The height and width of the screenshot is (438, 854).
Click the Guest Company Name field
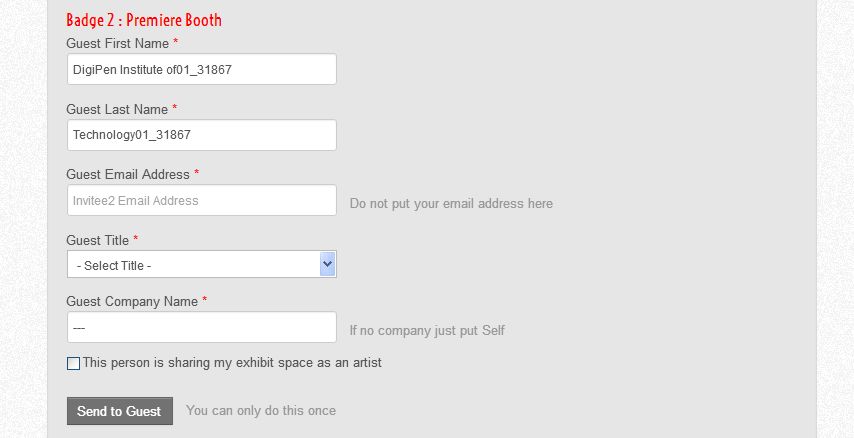click(x=201, y=327)
